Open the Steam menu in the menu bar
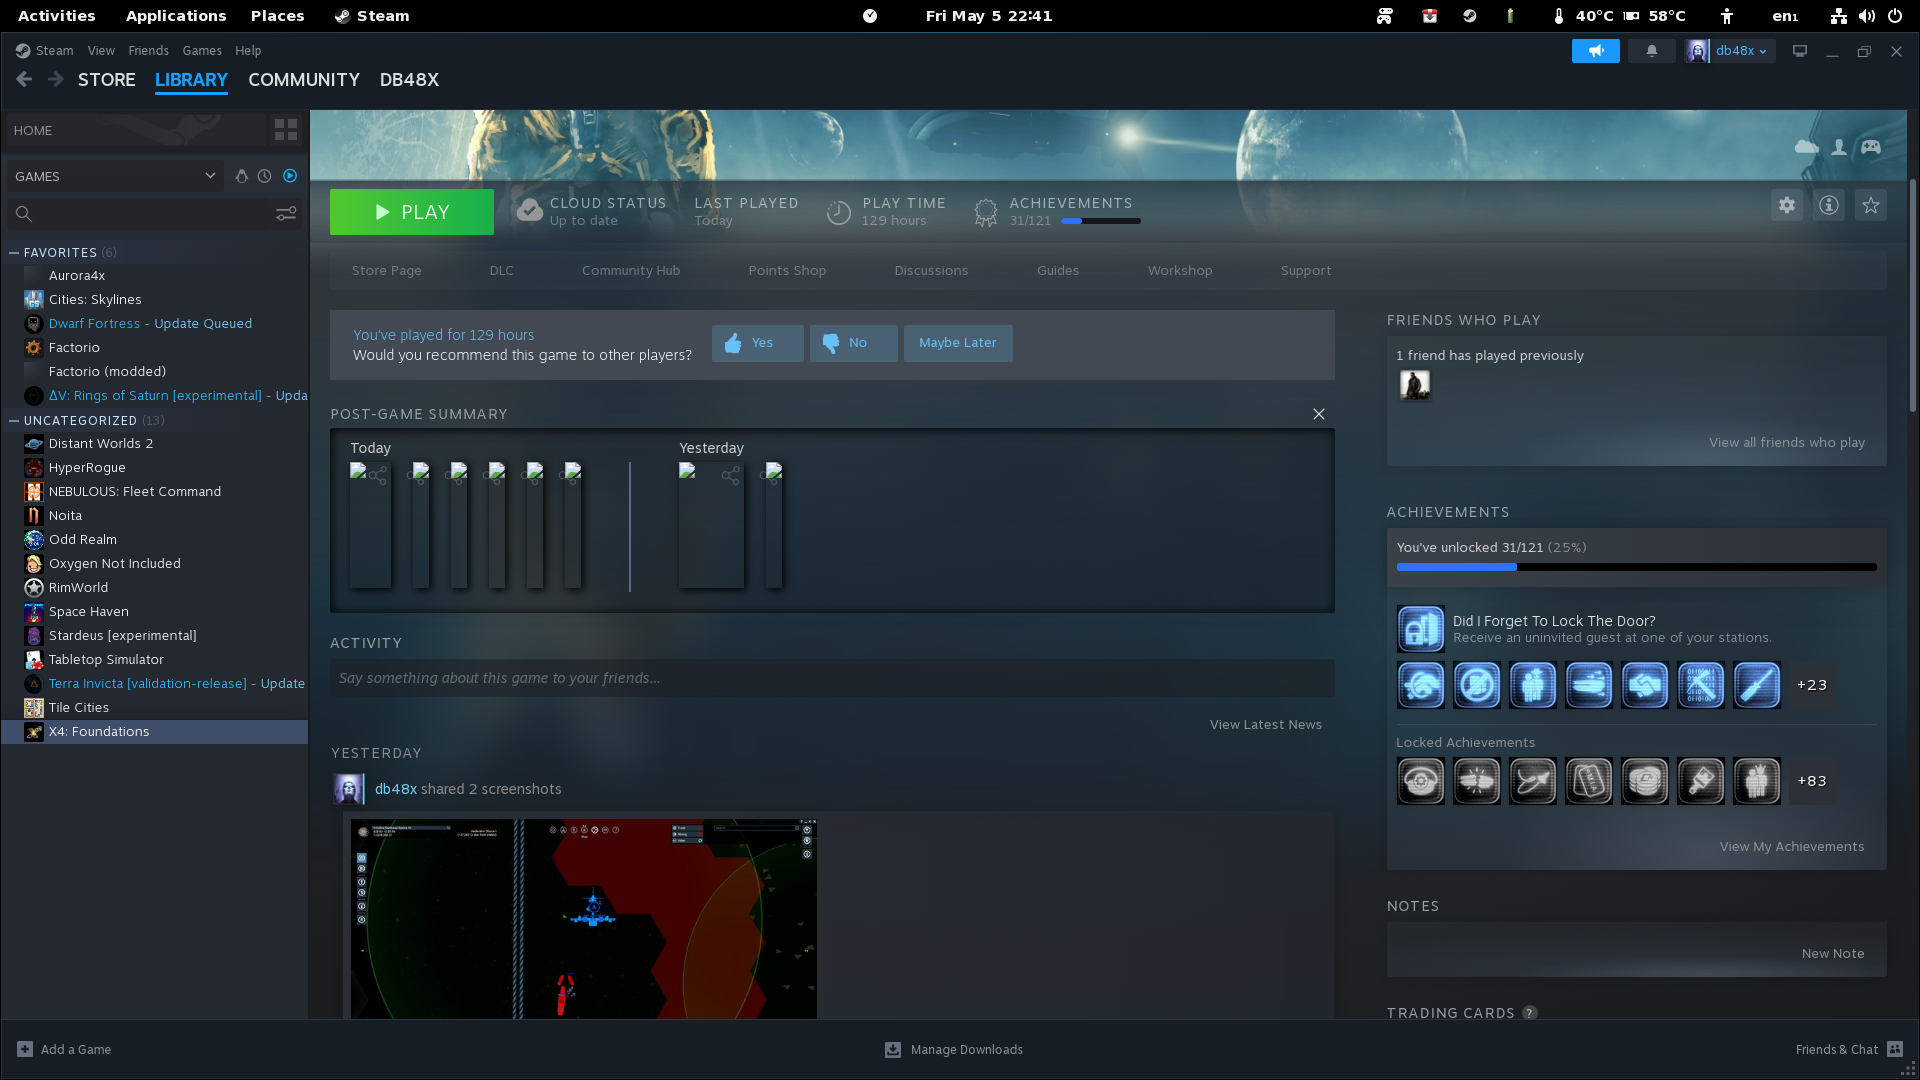This screenshot has height=1080, width=1920. click(x=54, y=51)
